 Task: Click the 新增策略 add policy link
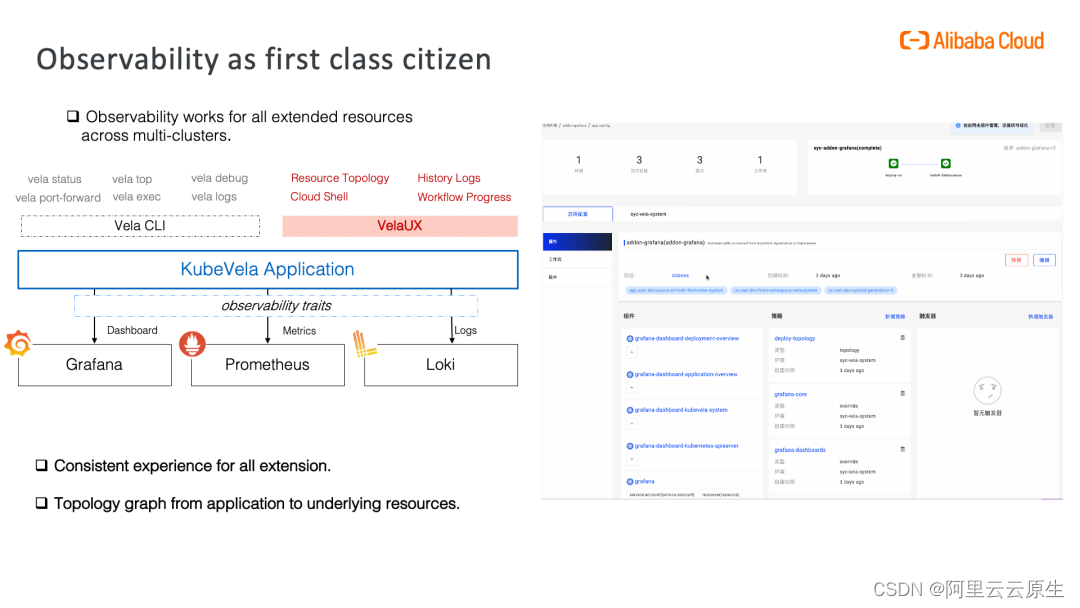[x=895, y=317]
